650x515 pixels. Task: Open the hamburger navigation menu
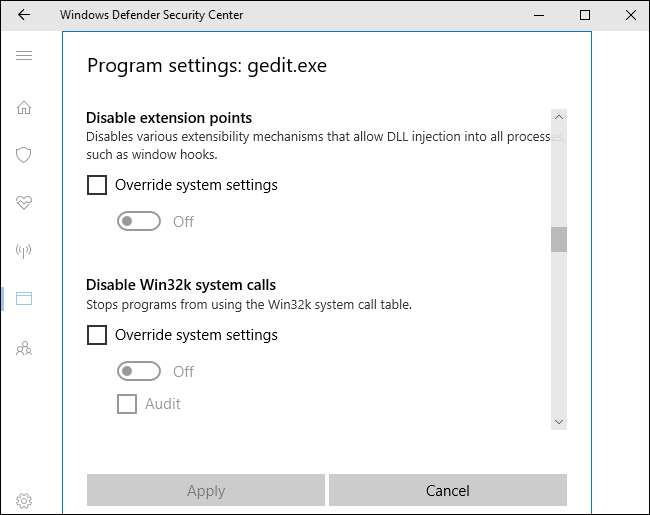point(24,55)
